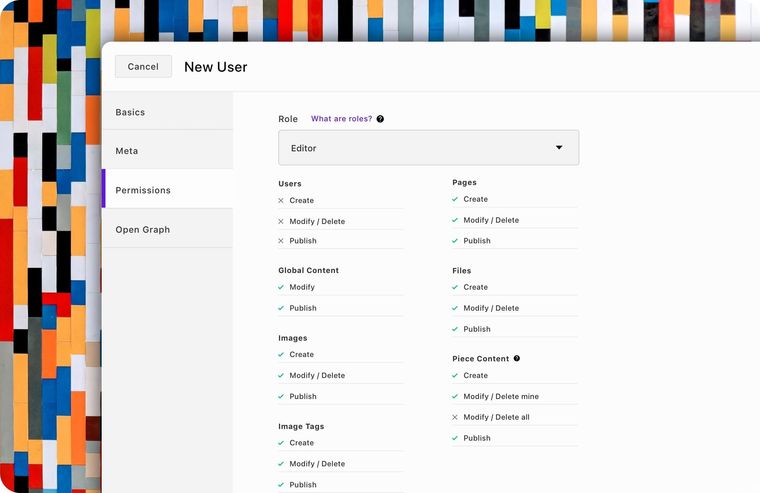The image size is (760, 493).
Task: Click the checkmark for Images Create
Action: [x=281, y=354]
